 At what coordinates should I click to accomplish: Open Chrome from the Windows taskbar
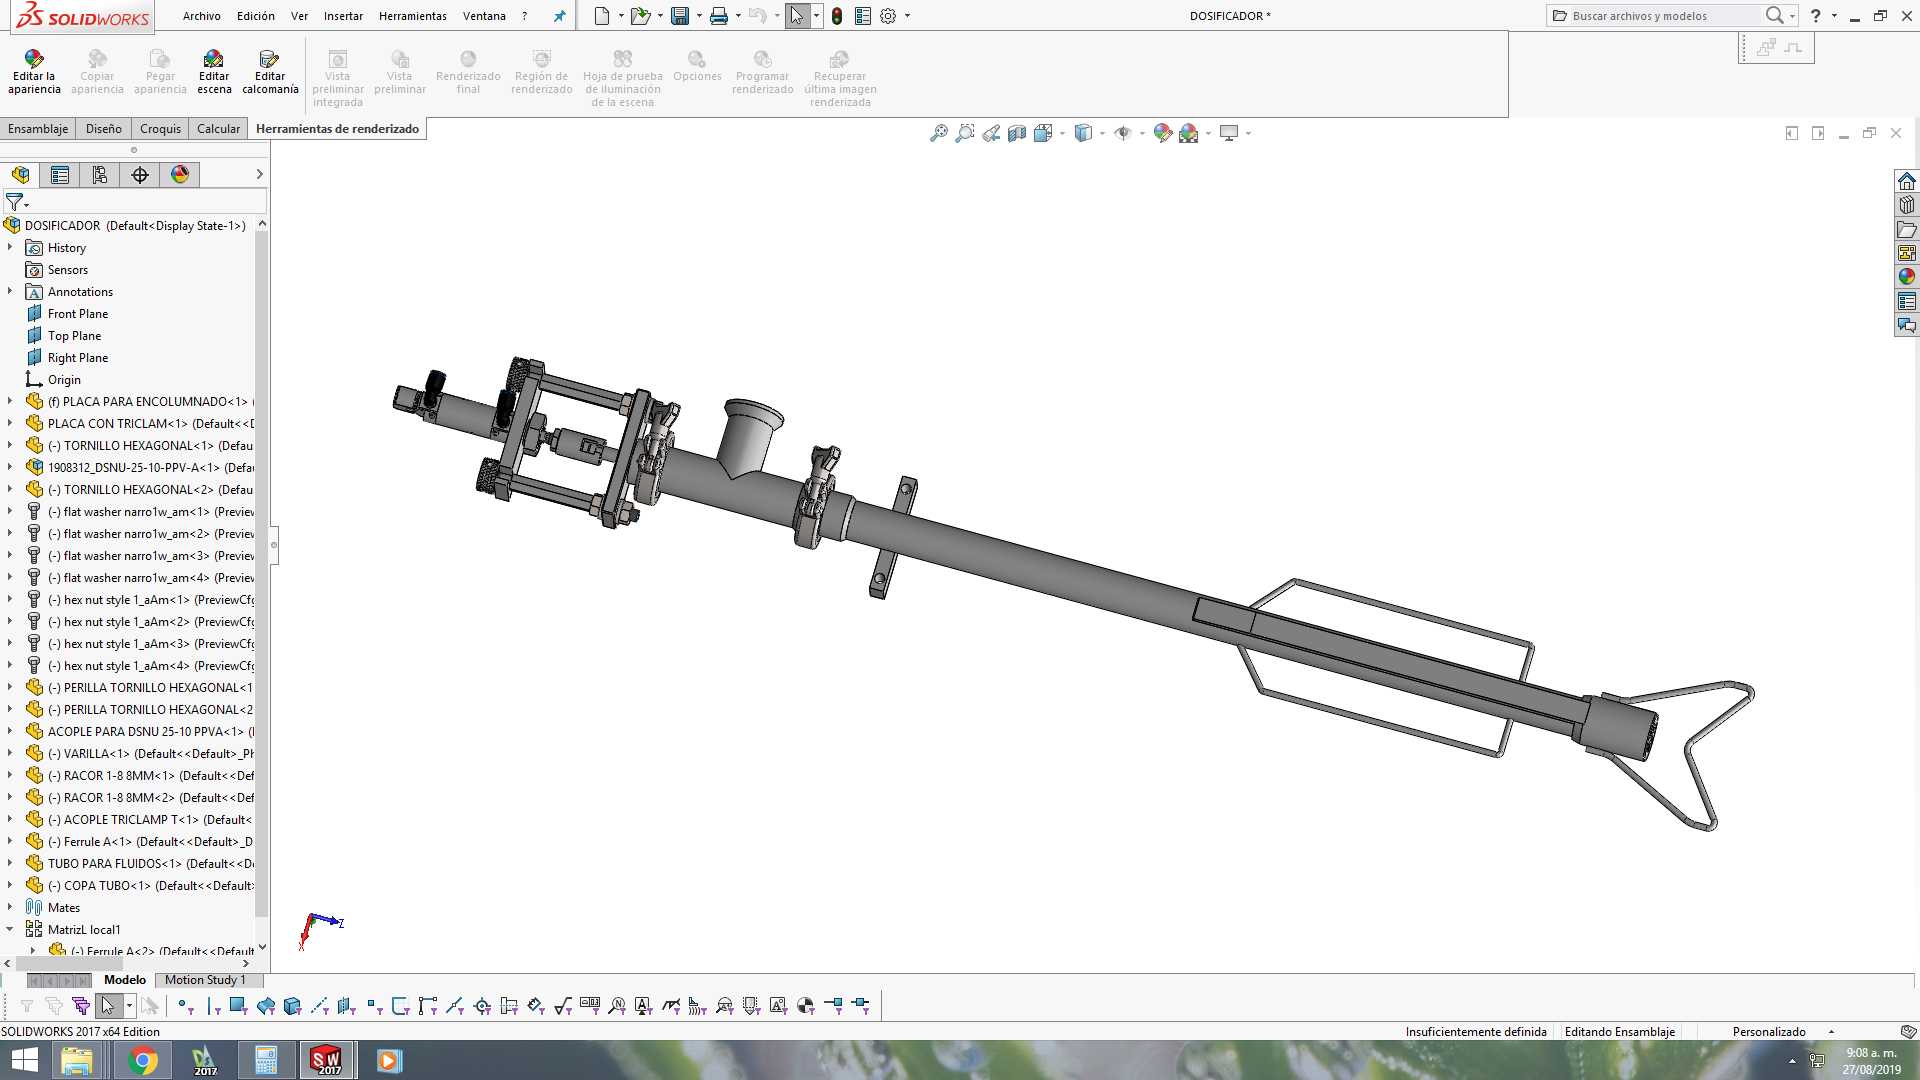(x=143, y=1060)
